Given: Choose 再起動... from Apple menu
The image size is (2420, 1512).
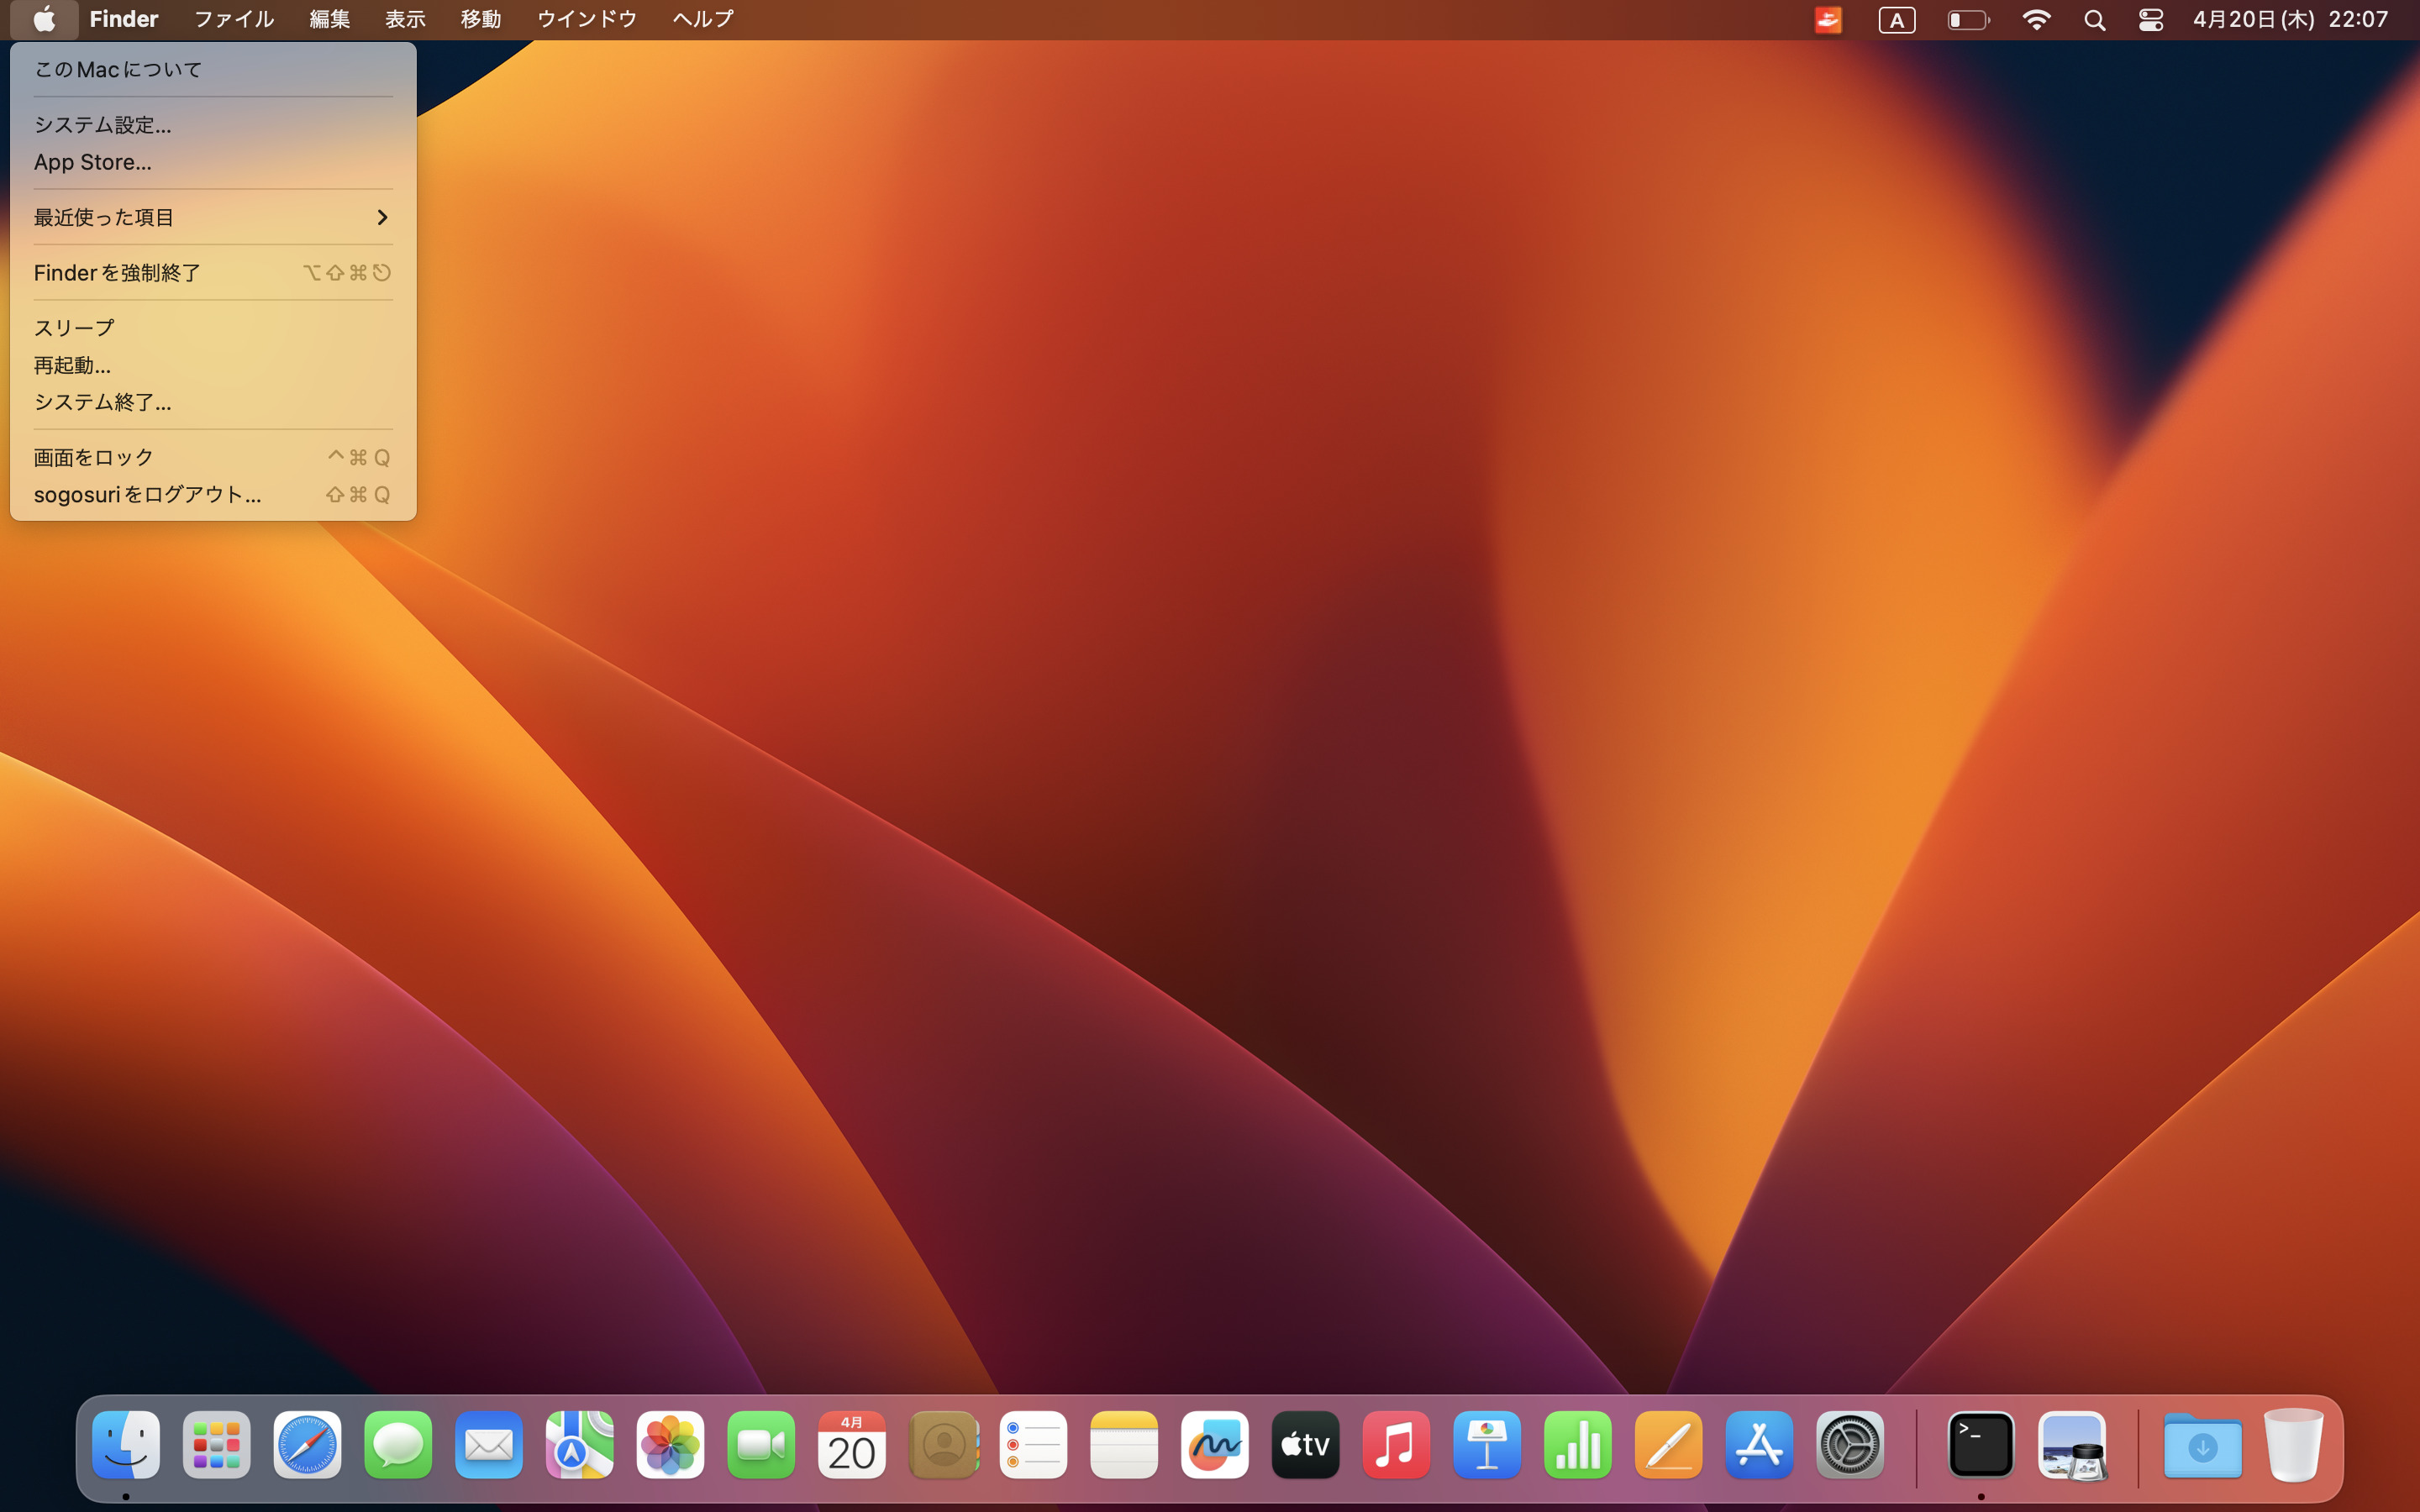Looking at the screenshot, I should click(x=213, y=365).
